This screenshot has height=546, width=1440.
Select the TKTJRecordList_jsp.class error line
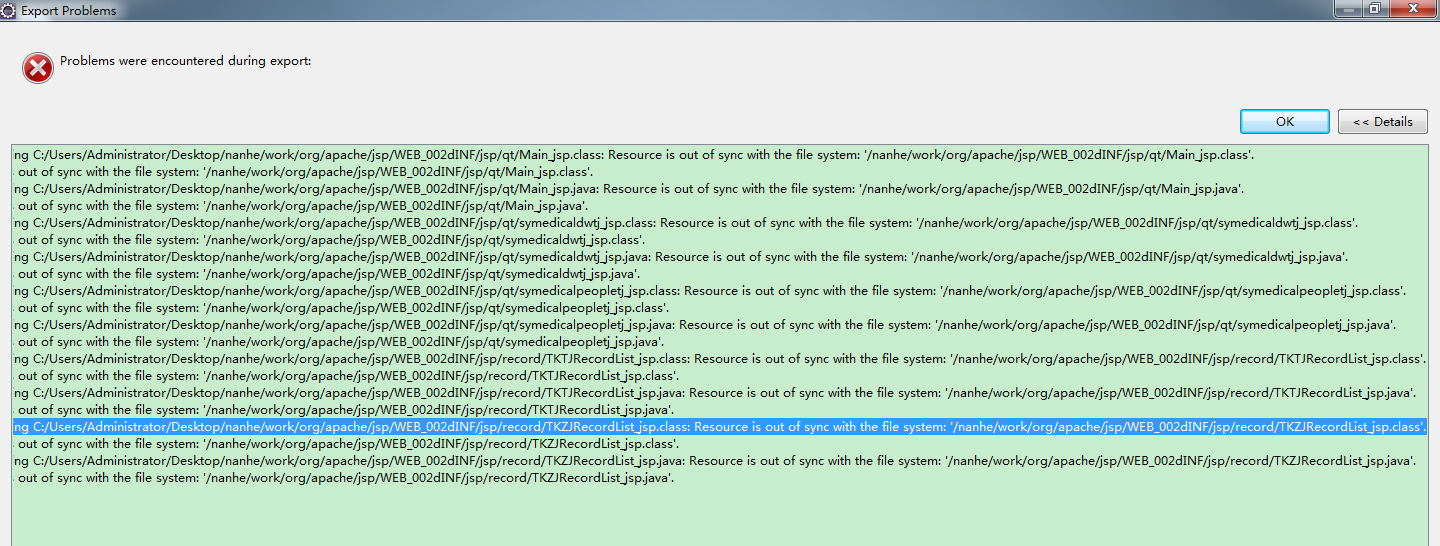720,359
